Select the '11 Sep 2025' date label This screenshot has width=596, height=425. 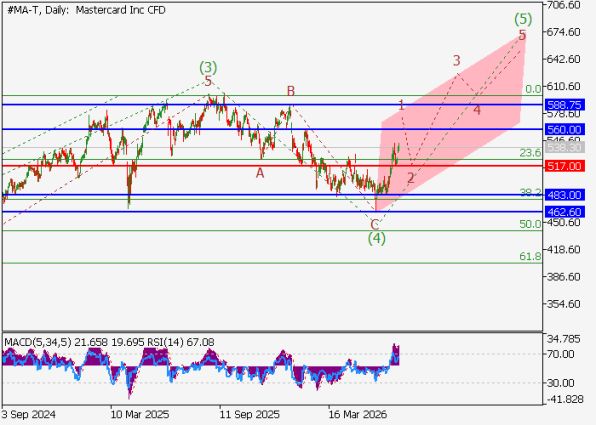pos(250,414)
